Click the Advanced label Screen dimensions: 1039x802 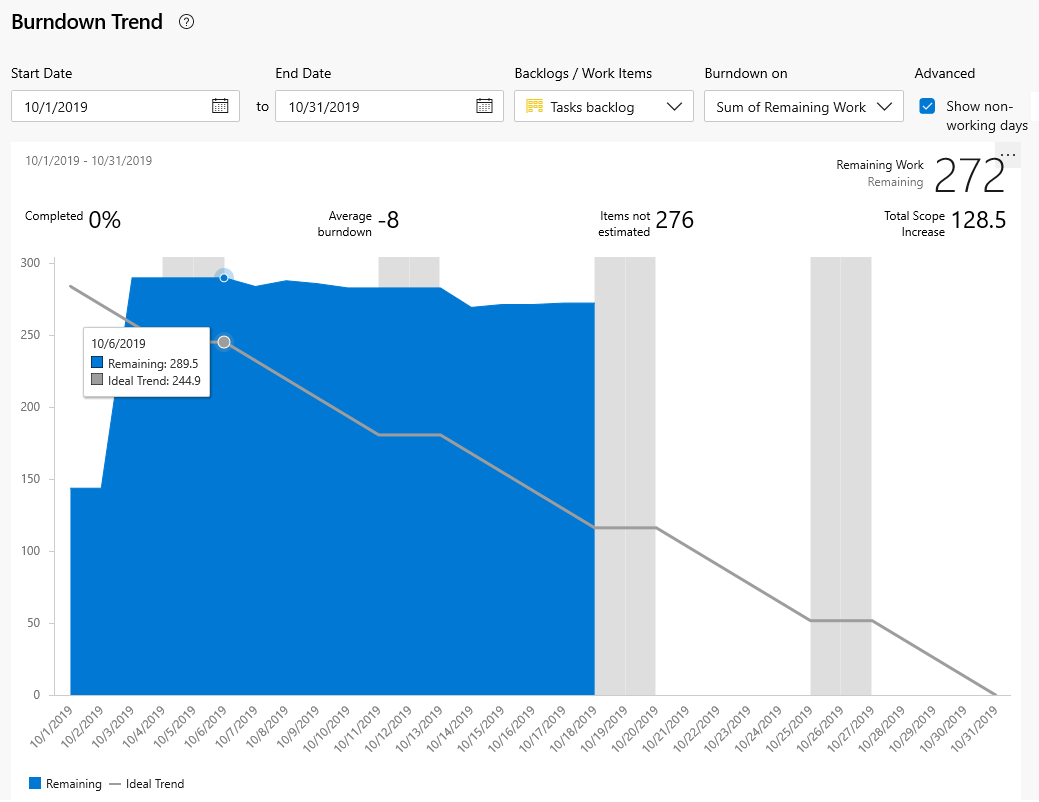click(x=945, y=74)
